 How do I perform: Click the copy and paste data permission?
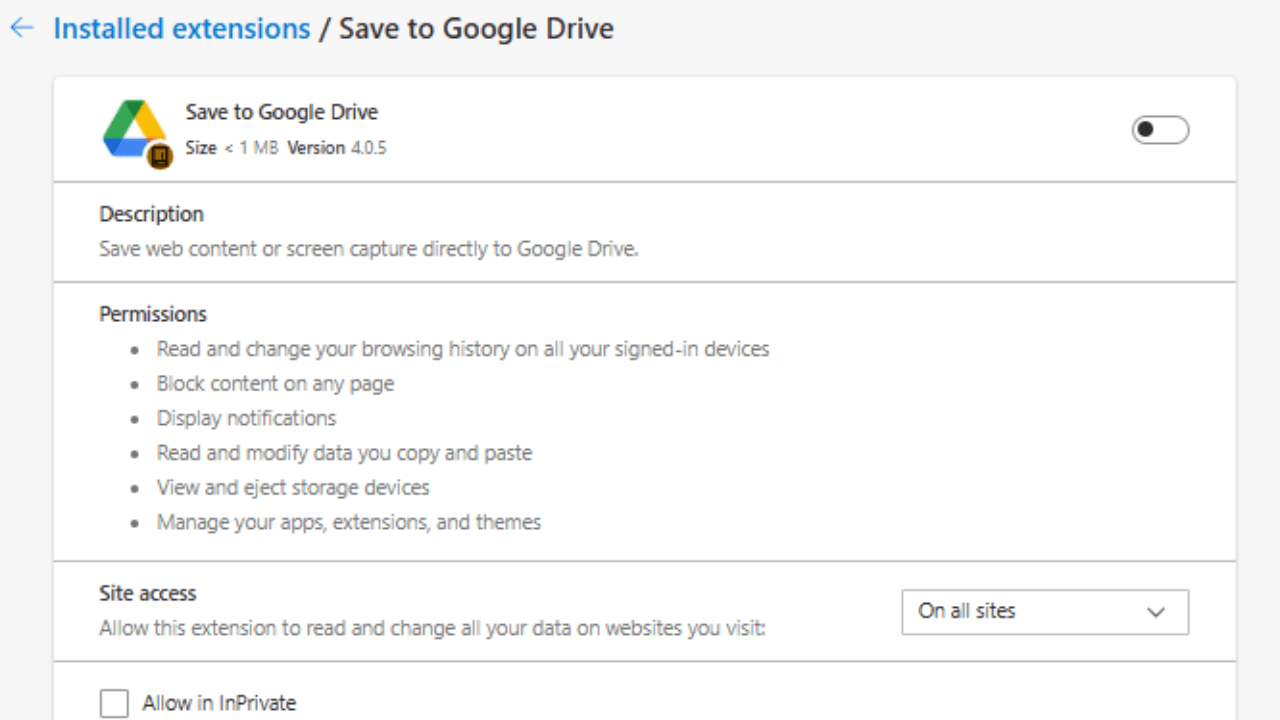(344, 453)
